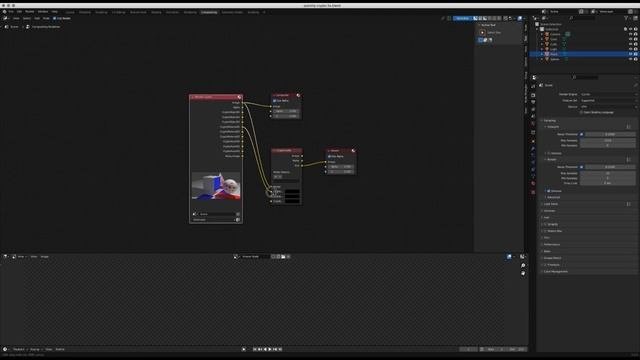640x360 pixels.
Task: Click the overlay icon in node editor header
Action: click(x=520, y=18)
